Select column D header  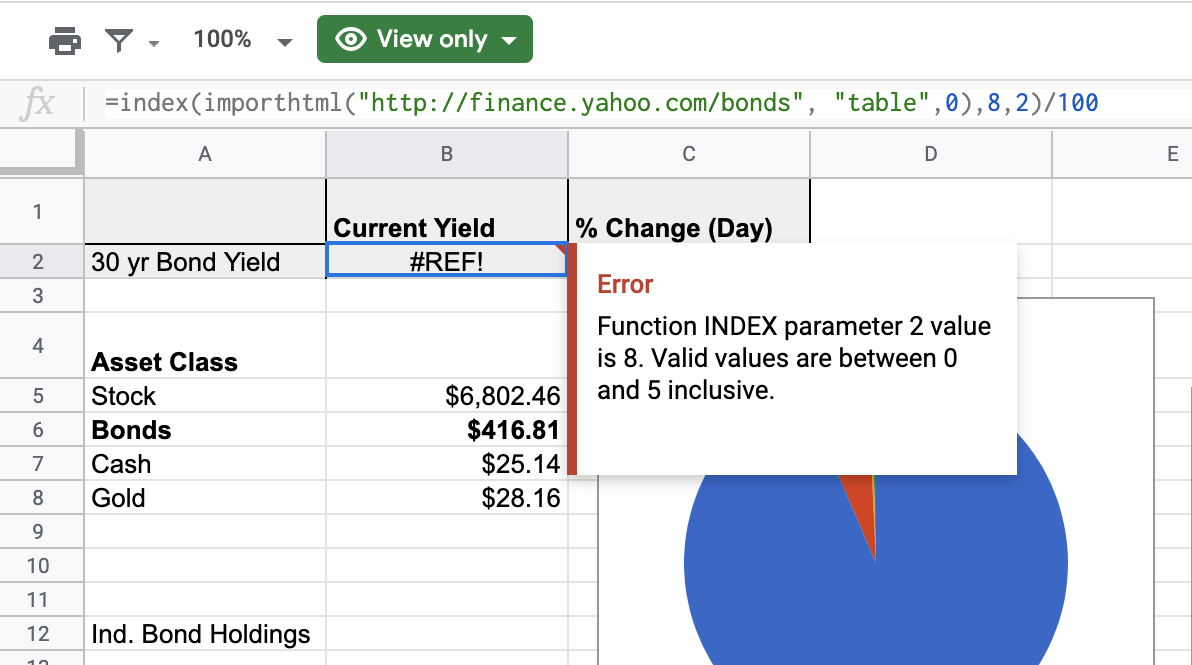931,154
